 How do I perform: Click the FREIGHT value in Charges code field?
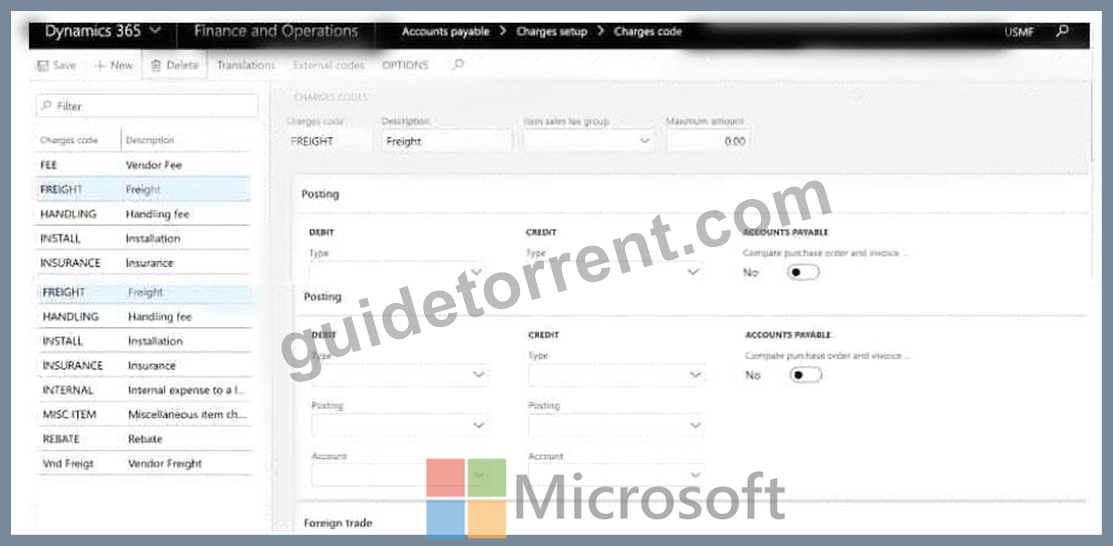(312, 141)
